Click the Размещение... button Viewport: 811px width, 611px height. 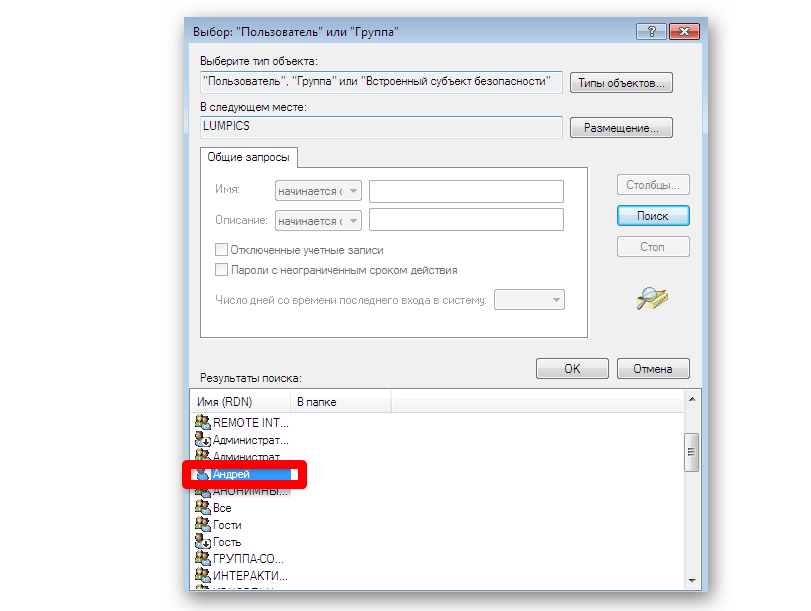[x=621, y=128]
